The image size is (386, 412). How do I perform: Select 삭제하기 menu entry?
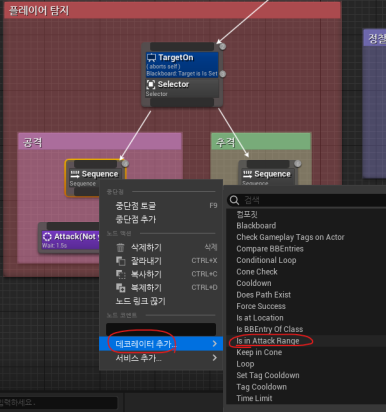(161, 247)
